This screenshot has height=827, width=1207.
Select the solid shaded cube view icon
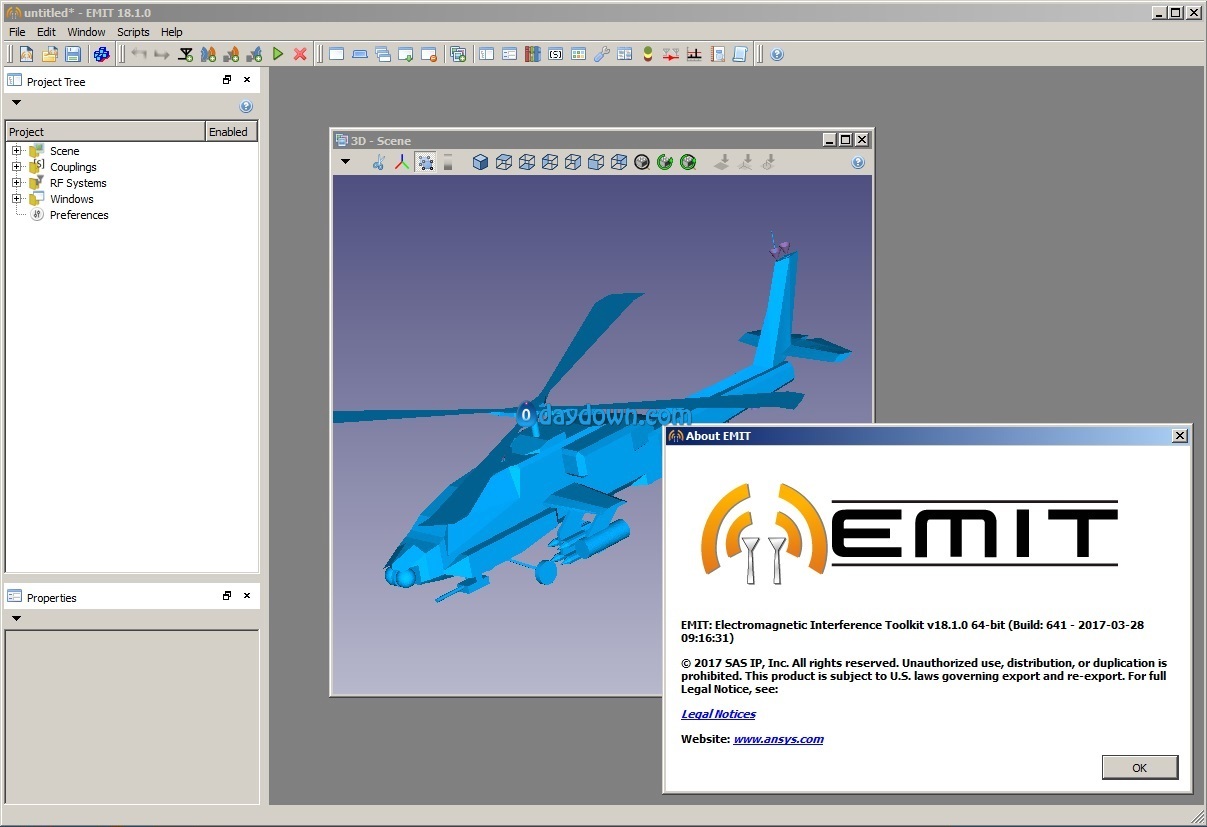(x=480, y=162)
